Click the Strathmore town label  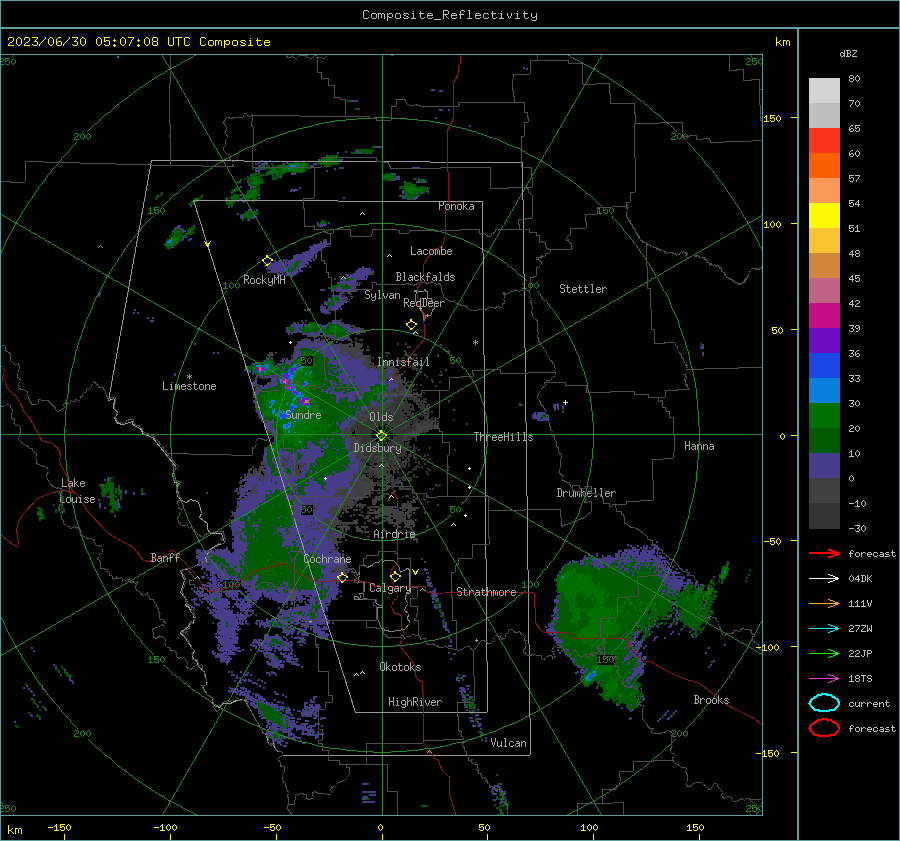[486, 592]
